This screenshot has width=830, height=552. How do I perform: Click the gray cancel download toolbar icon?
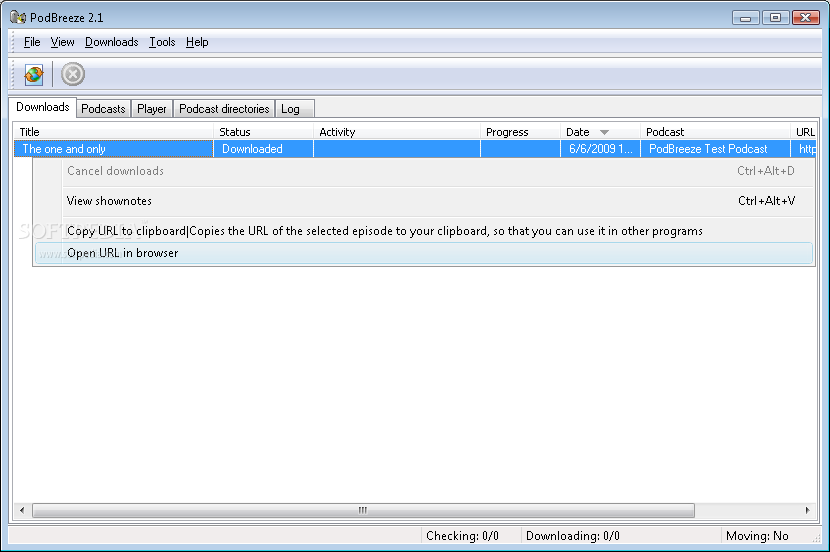click(x=73, y=74)
